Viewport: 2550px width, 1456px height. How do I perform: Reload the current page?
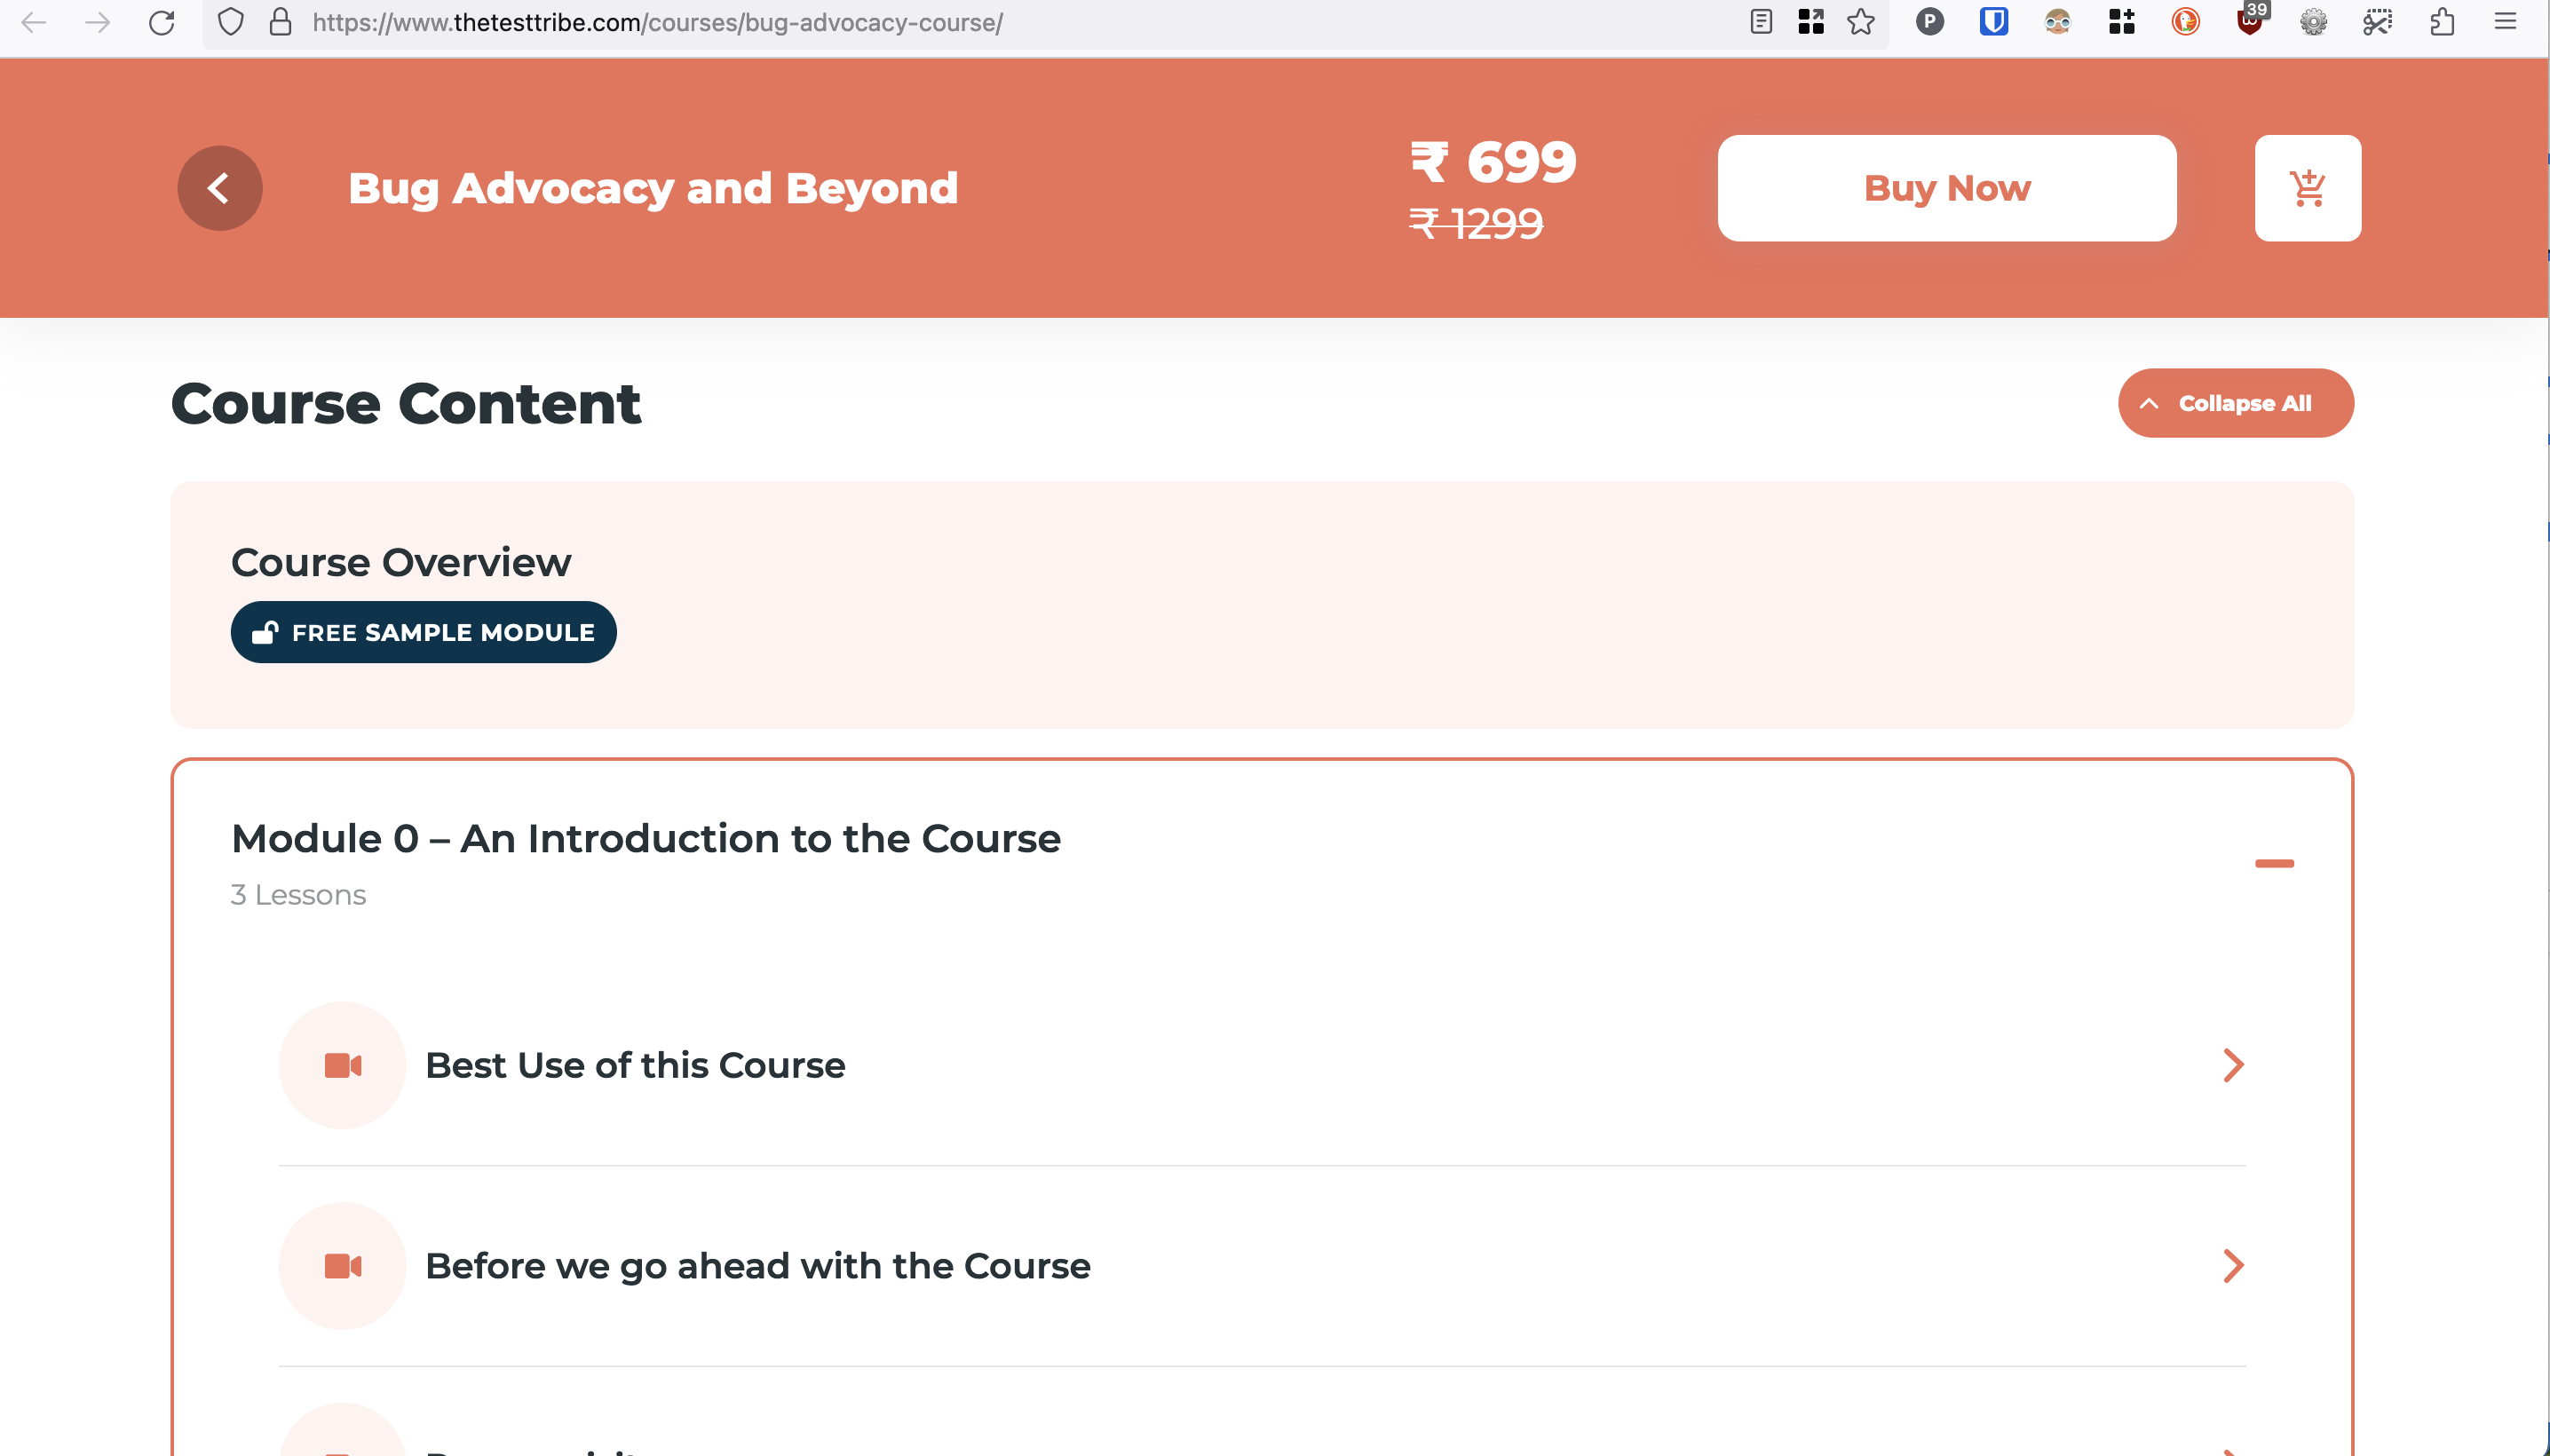pos(162,22)
